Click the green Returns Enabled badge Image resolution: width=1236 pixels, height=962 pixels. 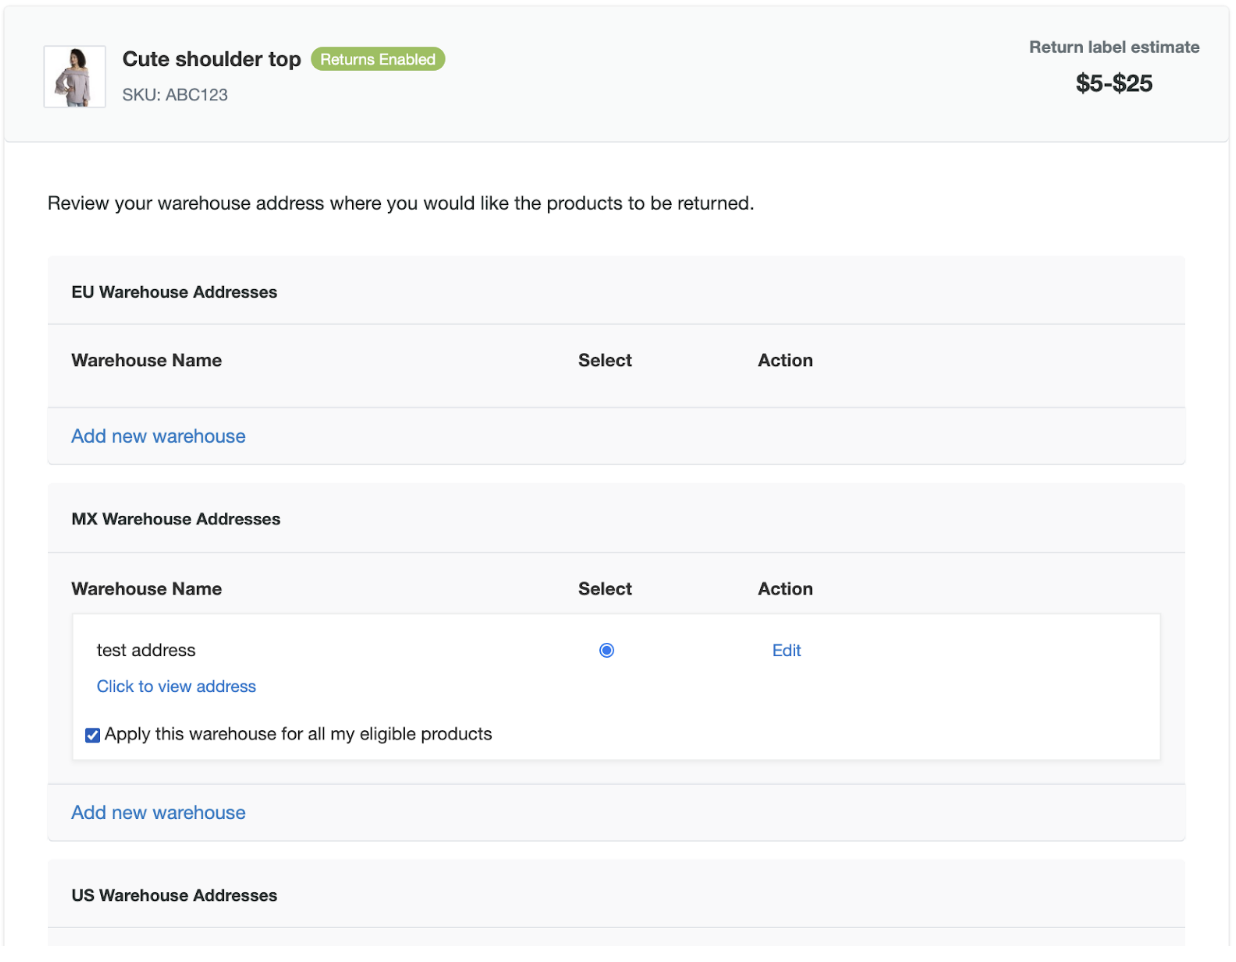coord(377,60)
